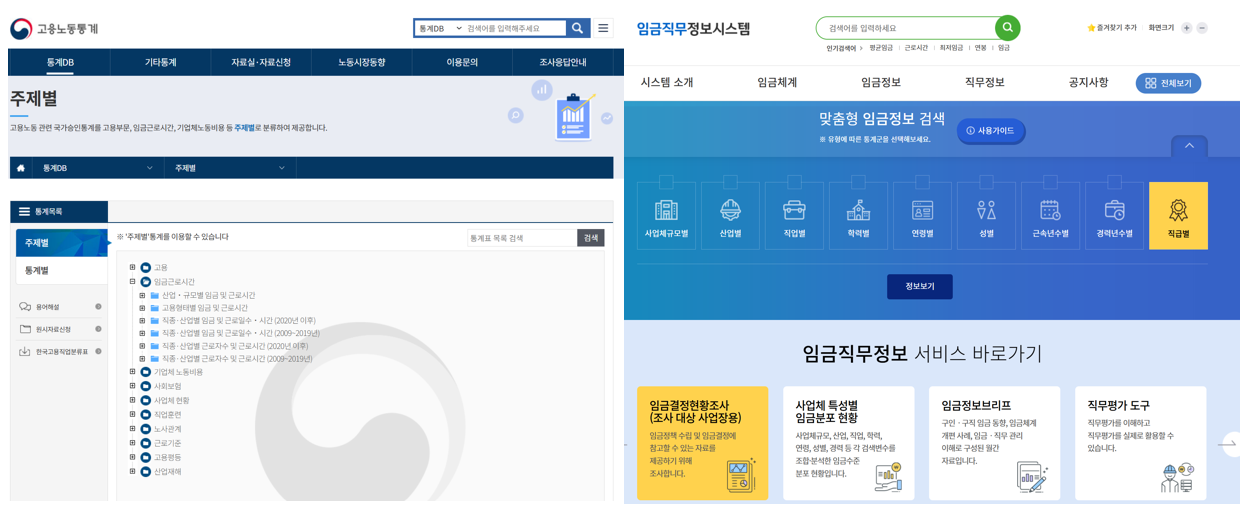Select the 학력별 school icon
Image resolution: width=1249 pixels, height=508 pixels.
coord(858,210)
